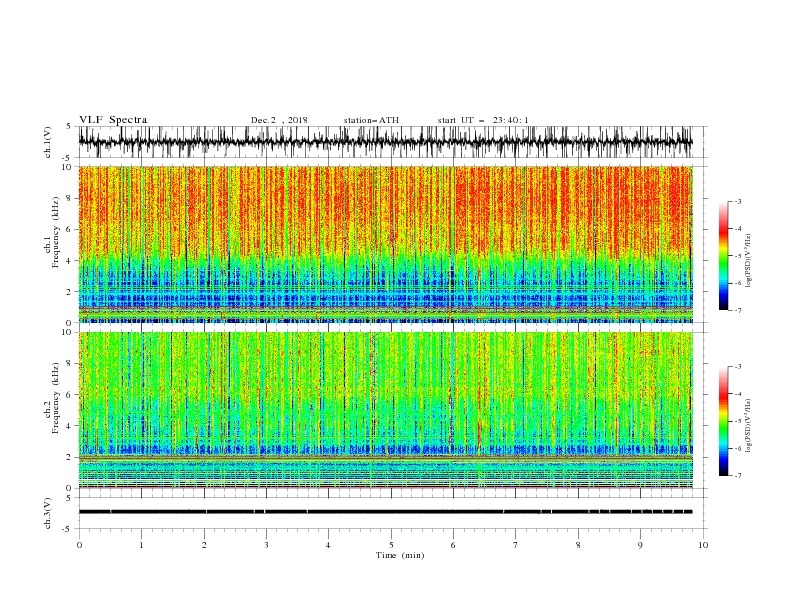Viewport: 792px width, 612px height.
Task: Click the ch.2 colorbar 'log(PSD)(V²/Hz)' label
Action: pyautogui.click(x=749, y=425)
